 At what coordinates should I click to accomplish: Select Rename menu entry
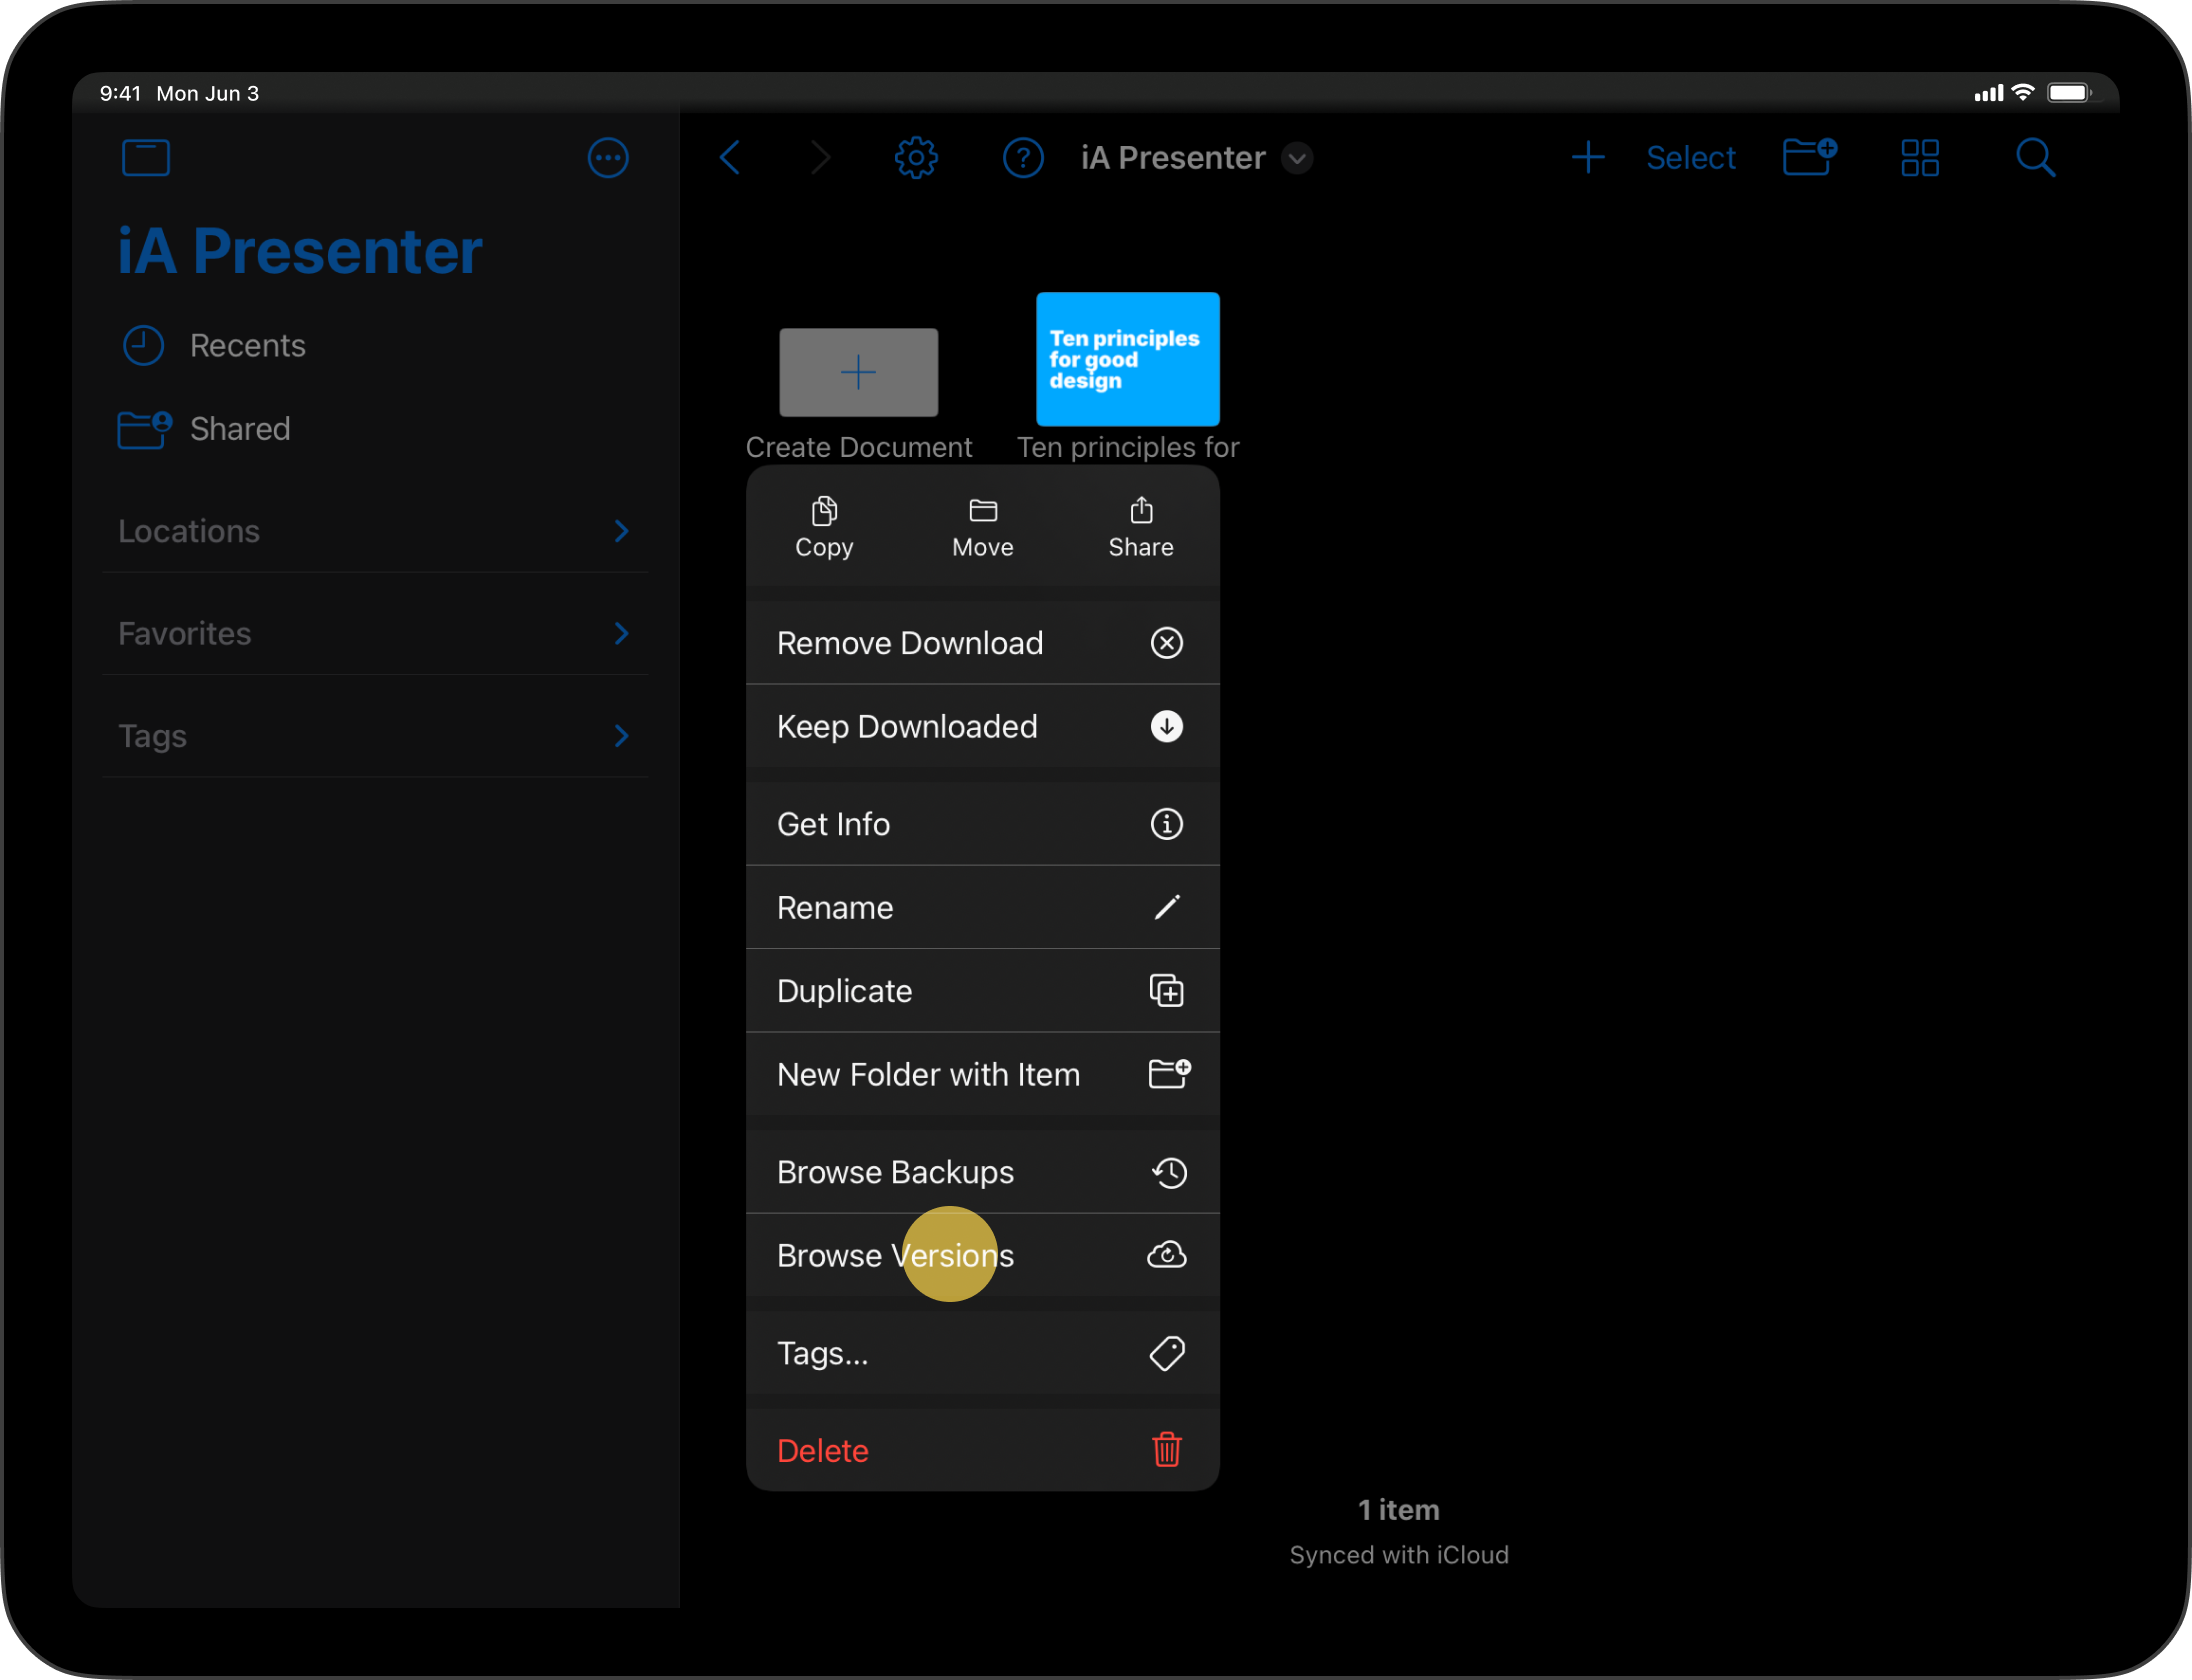click(x=983, y=908)
